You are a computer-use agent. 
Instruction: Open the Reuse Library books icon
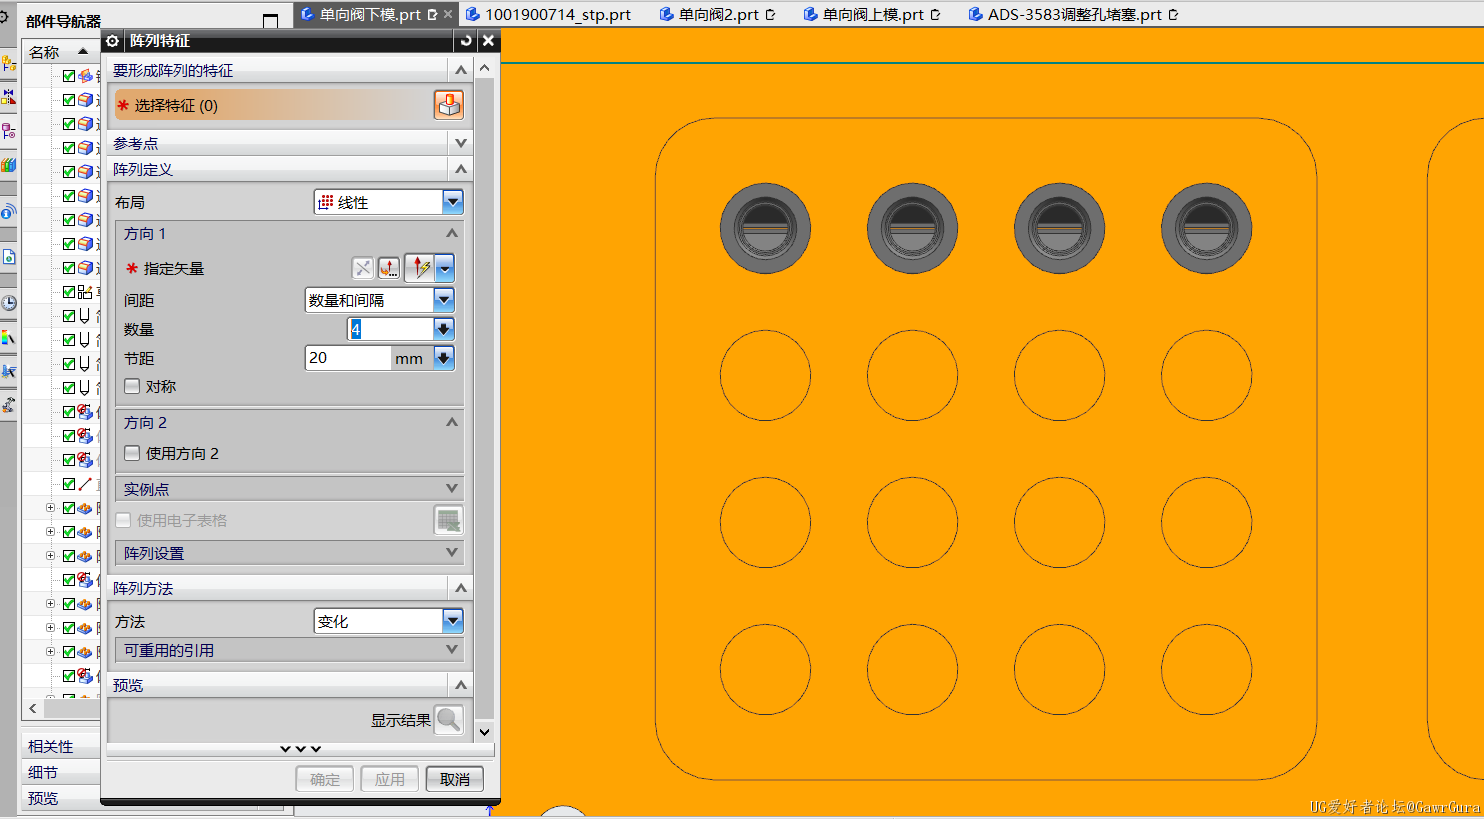(8, 164)
